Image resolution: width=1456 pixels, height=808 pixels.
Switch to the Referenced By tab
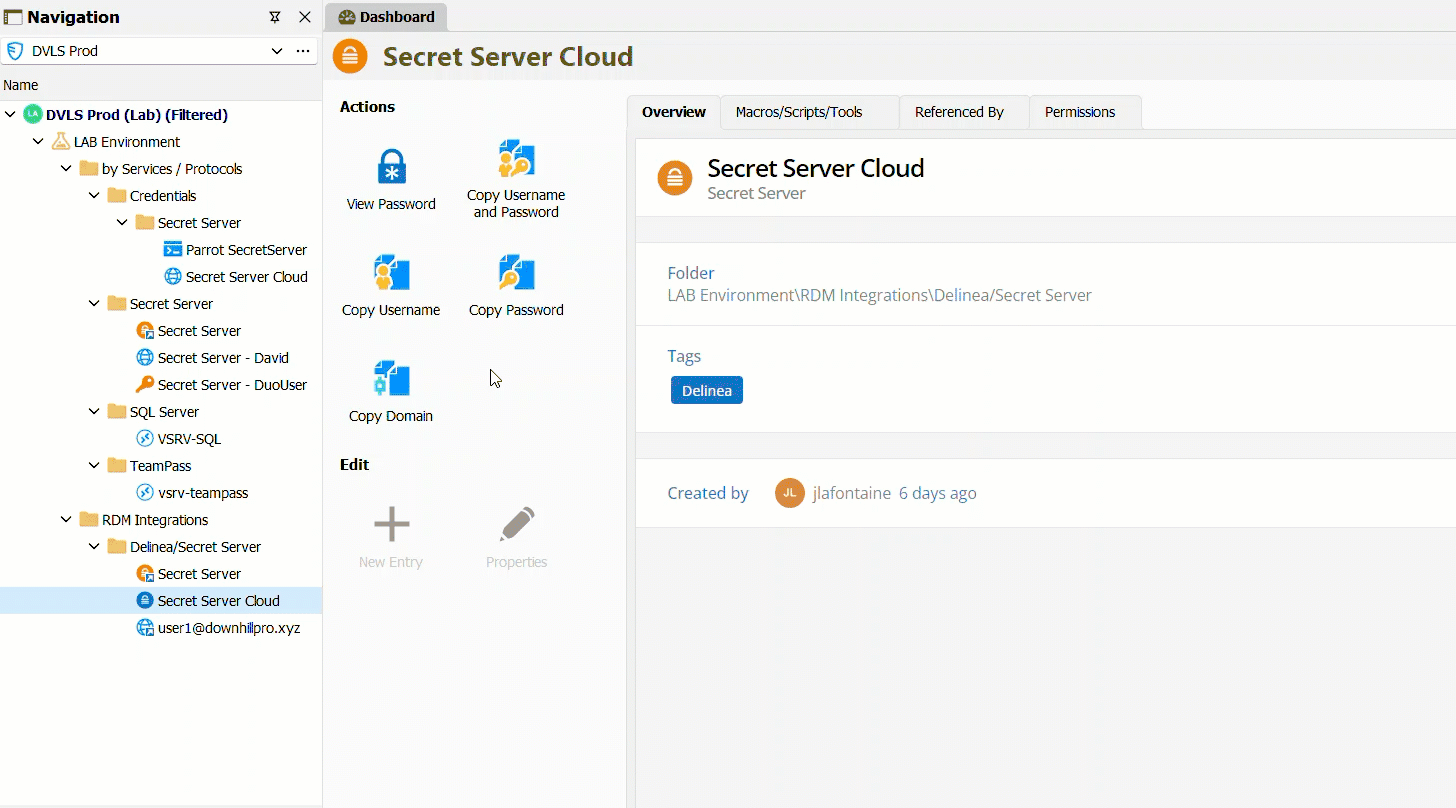pyautogui.click(x=958, y=112)
